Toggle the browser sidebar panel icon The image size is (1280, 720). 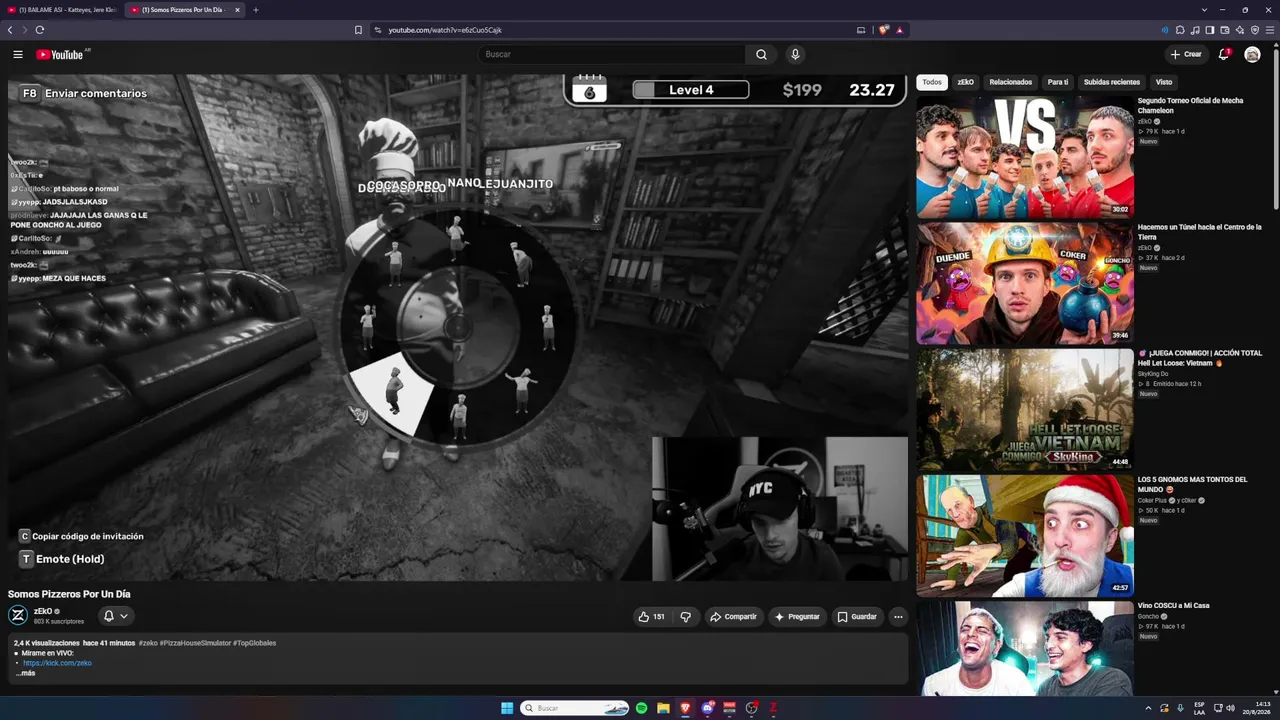coord(1210,30)
